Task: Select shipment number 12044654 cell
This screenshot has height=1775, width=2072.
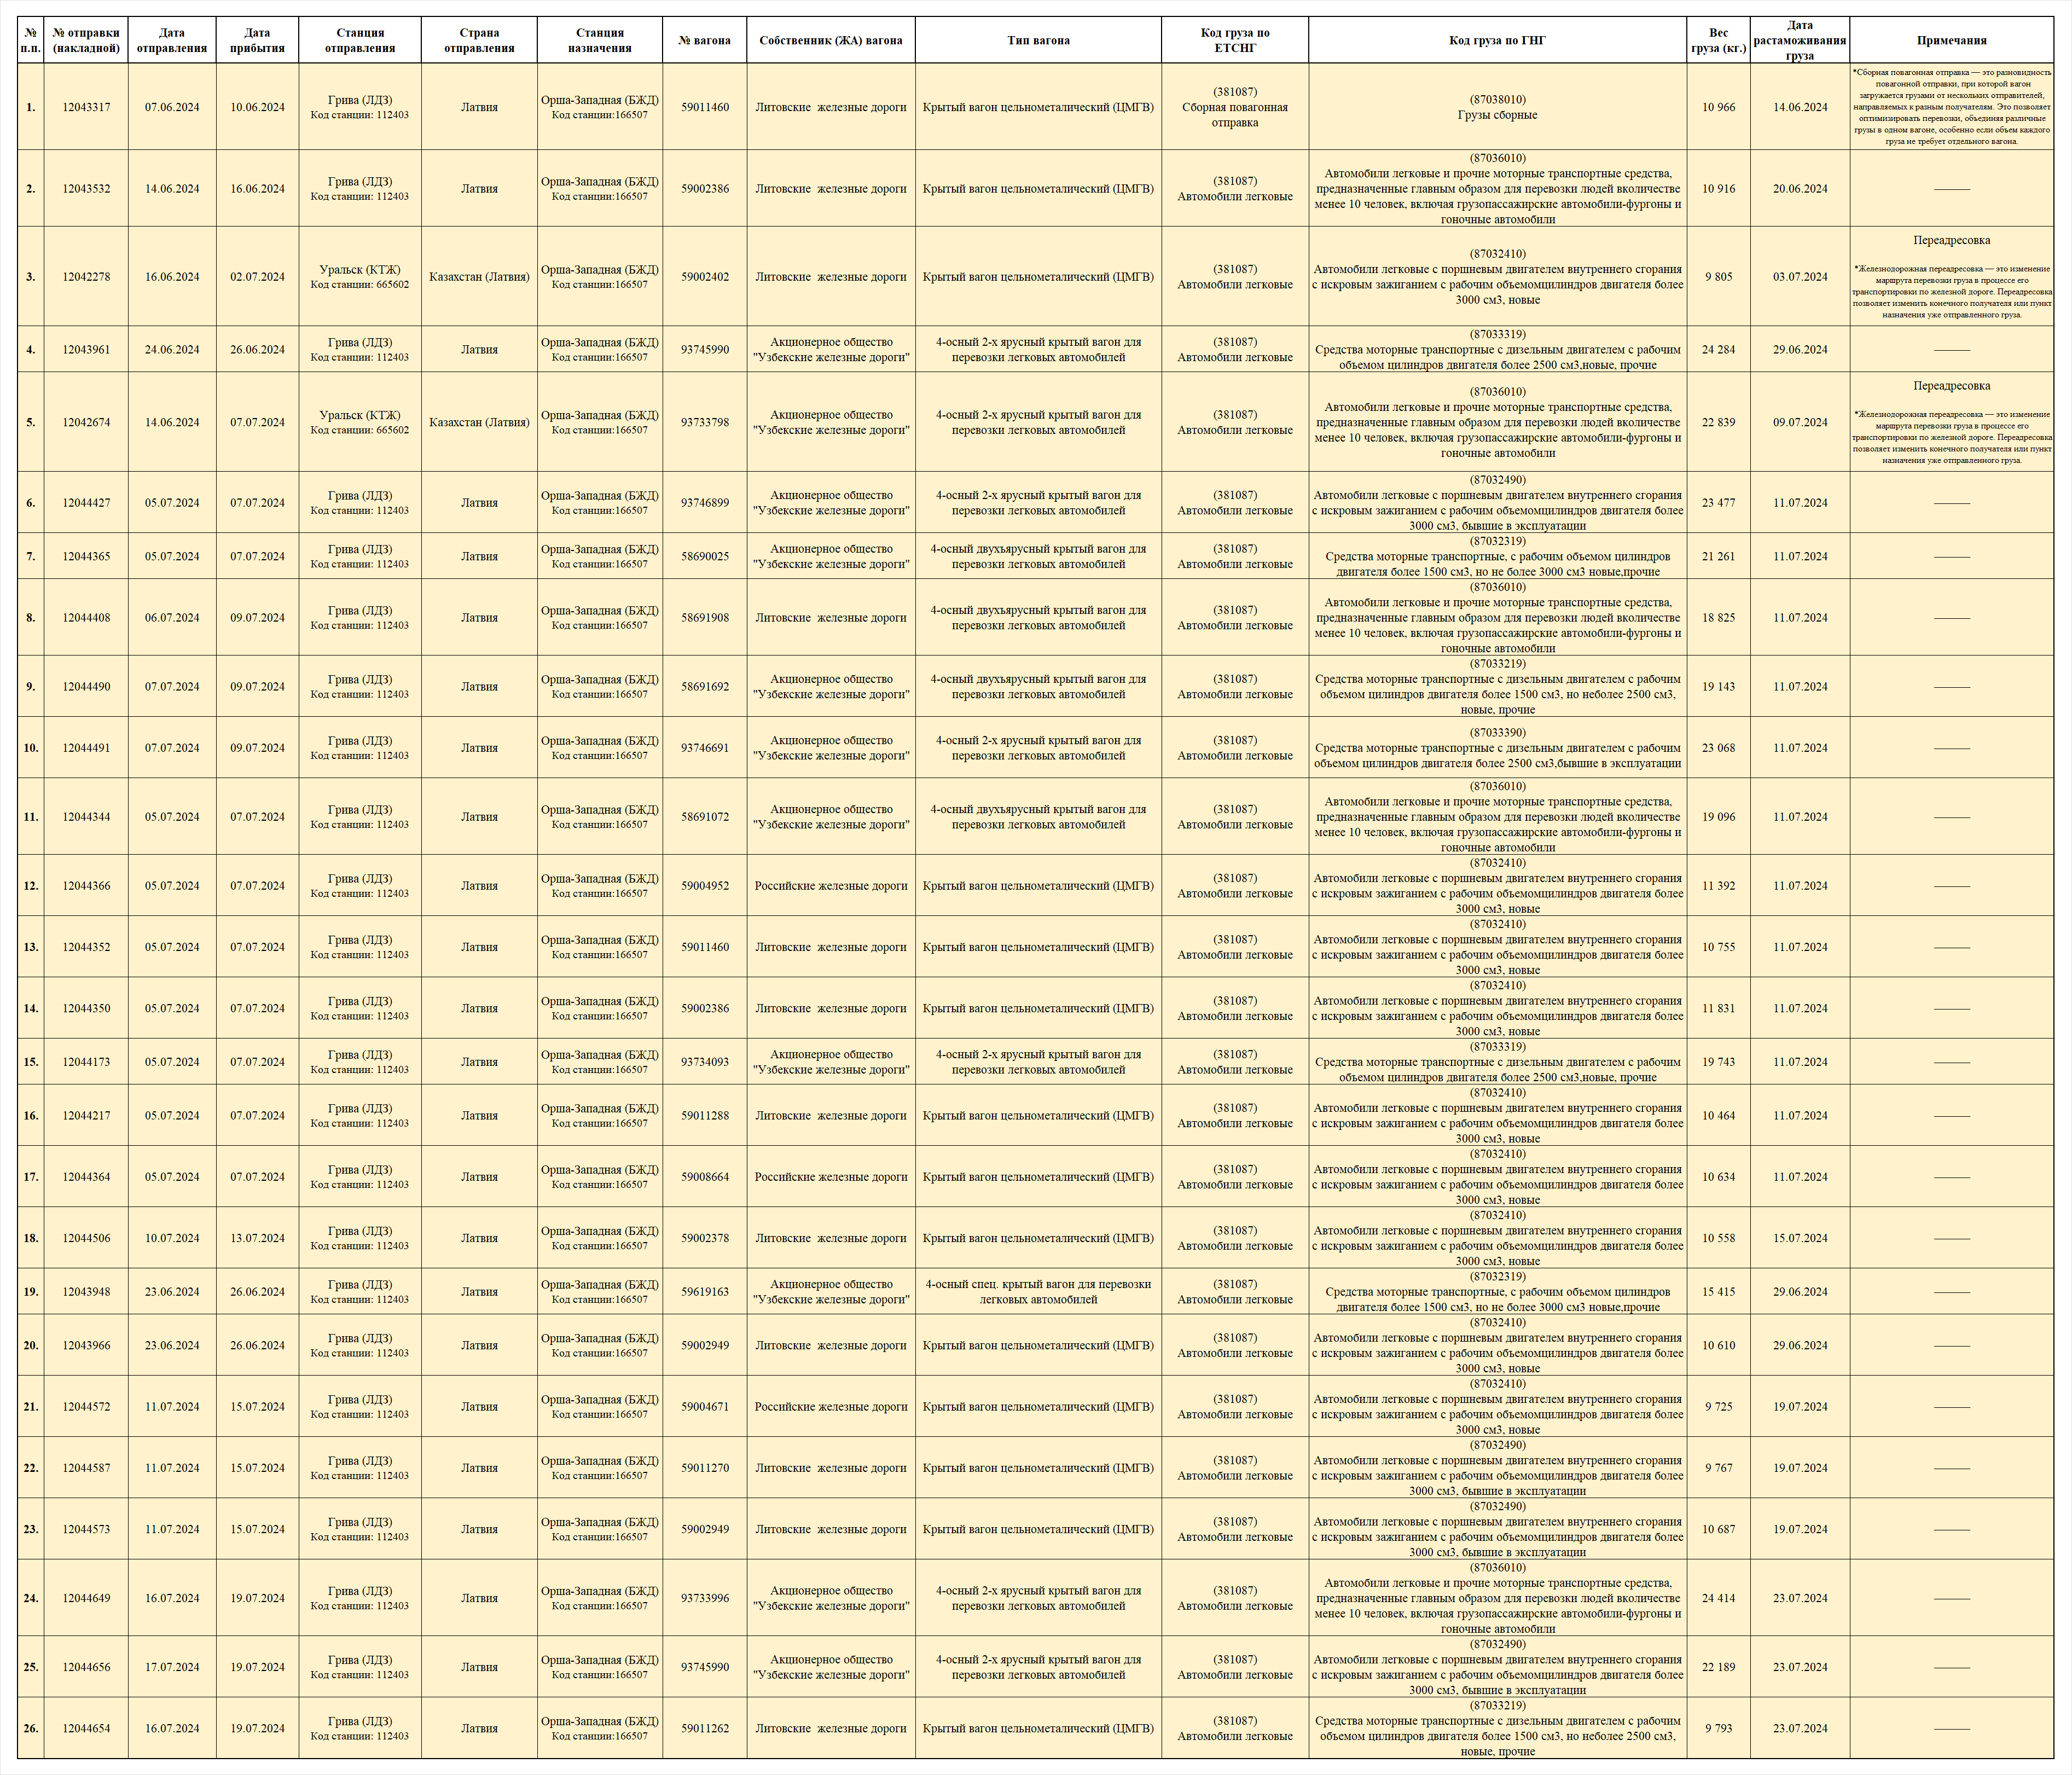Action: pos(86,1728)
